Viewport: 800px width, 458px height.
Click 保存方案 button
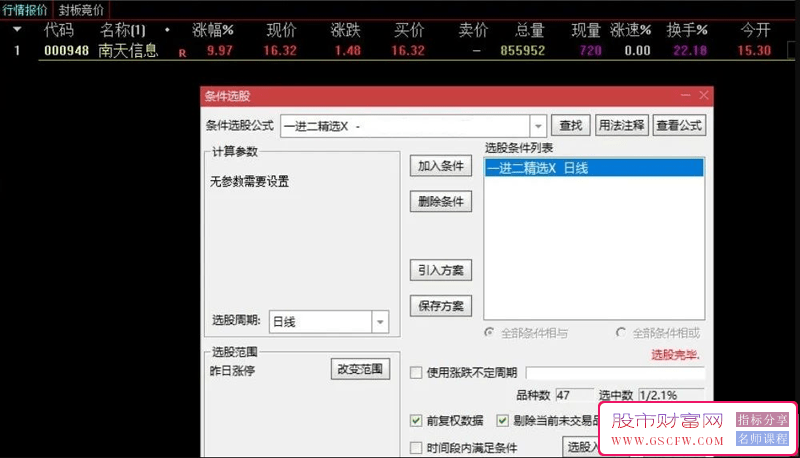click(441, 306)
